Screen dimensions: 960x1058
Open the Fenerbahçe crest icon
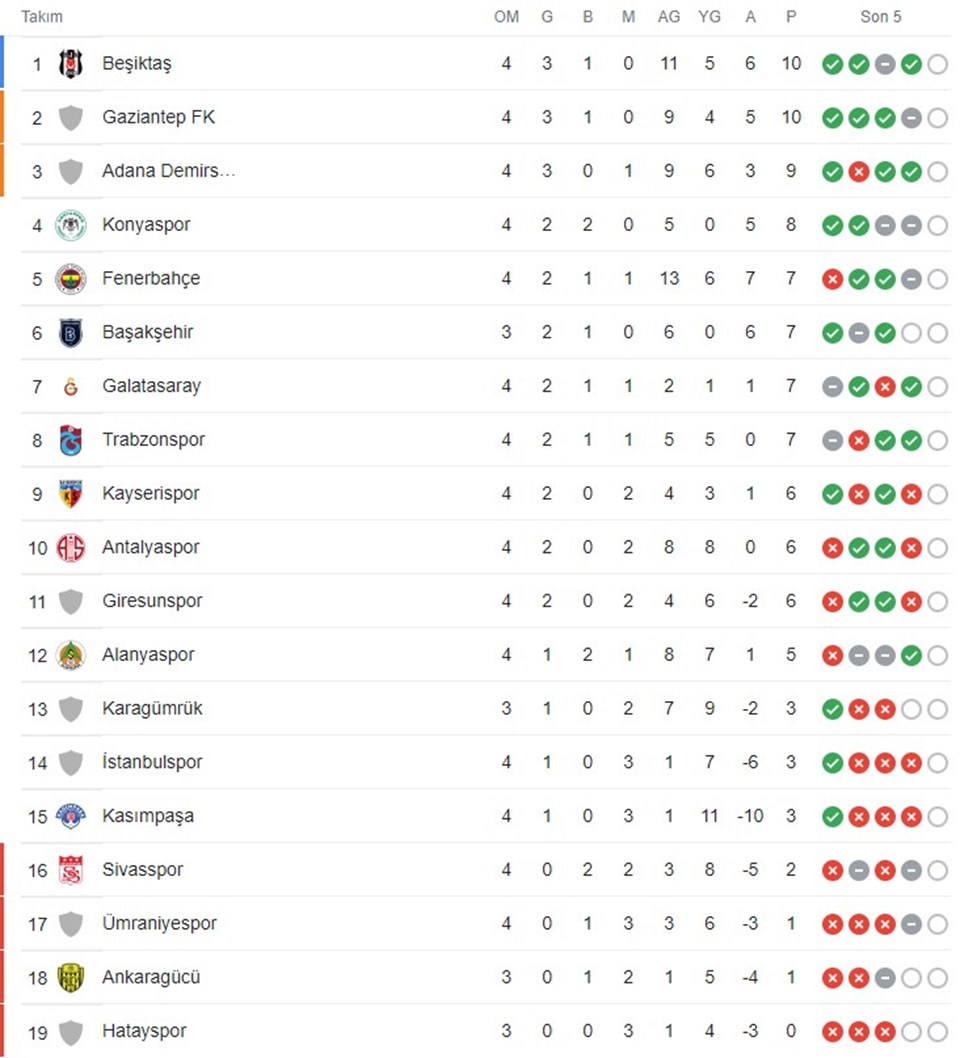click(x=70, y=279)
